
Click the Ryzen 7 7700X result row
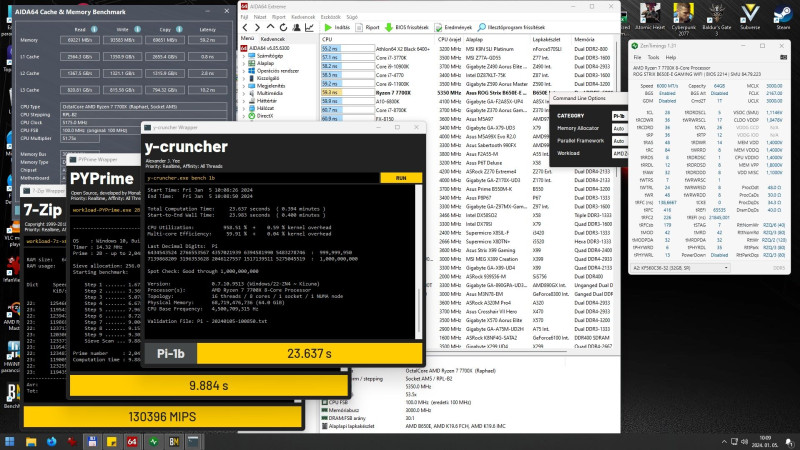466,93
